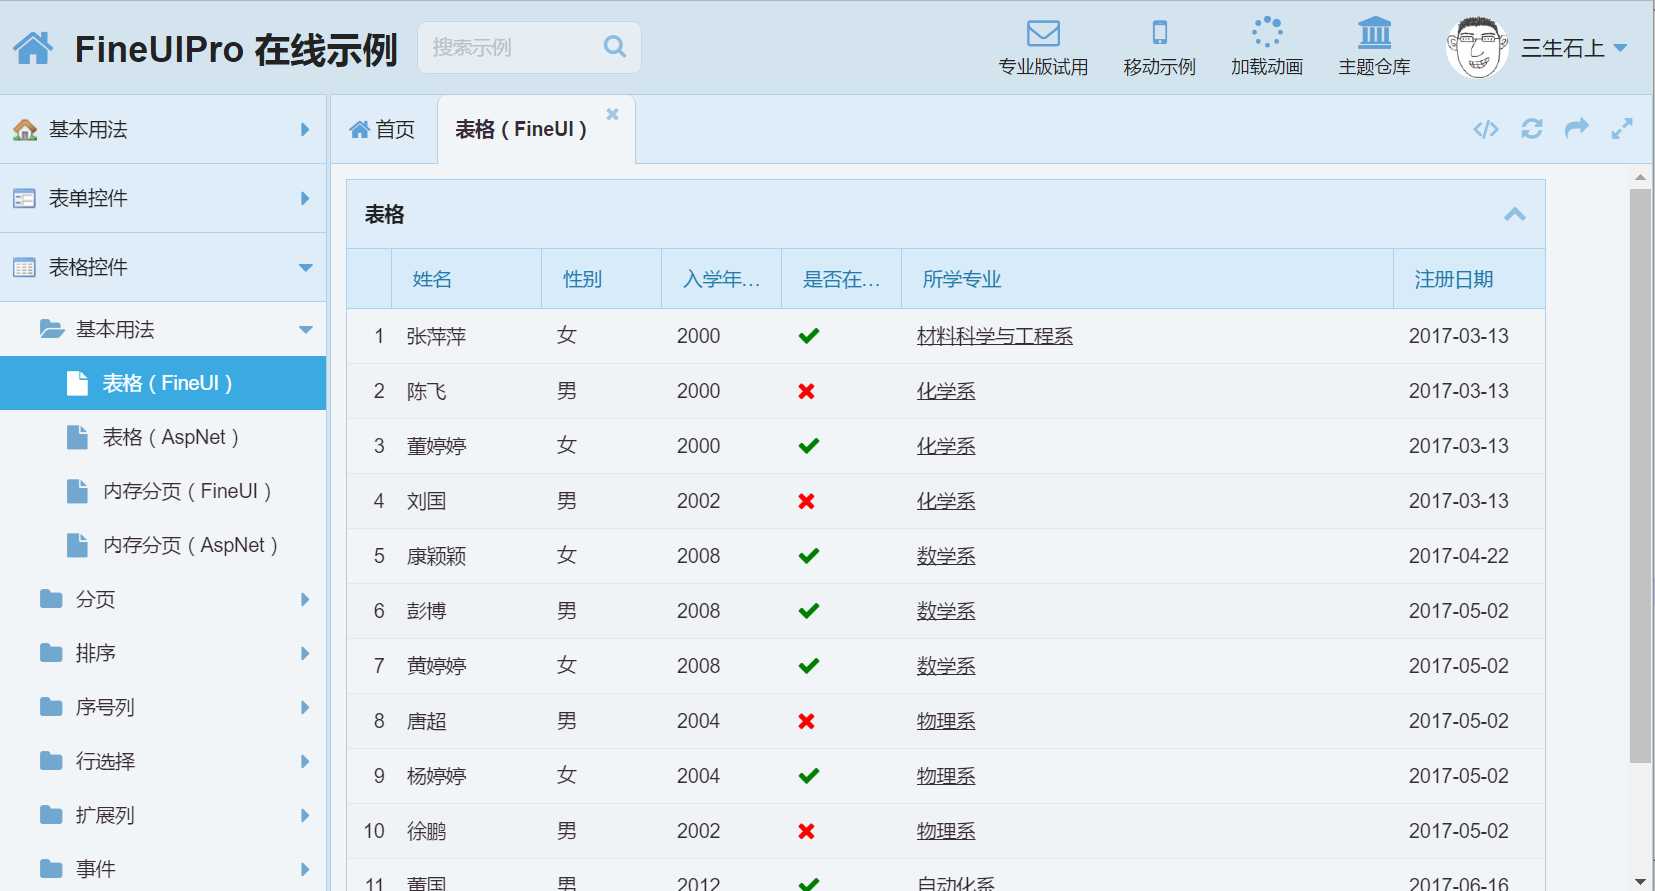Click the 扩展列 folder icon
The image size is (1655, 891).
point(51,814)
